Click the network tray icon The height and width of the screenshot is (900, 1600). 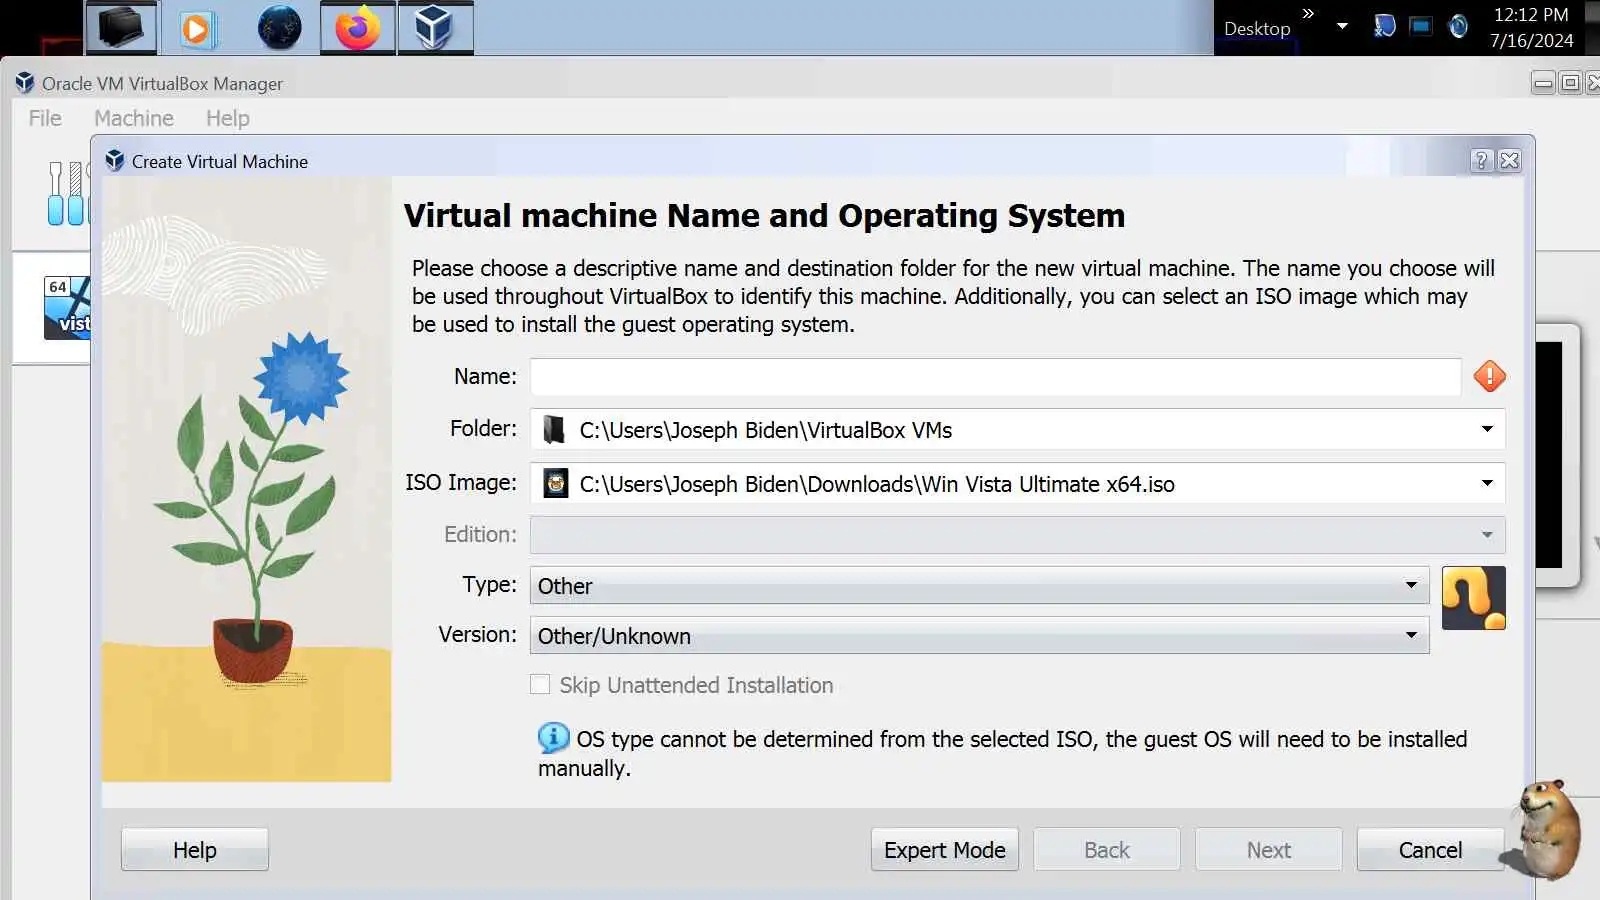[x=1384, y=26]
